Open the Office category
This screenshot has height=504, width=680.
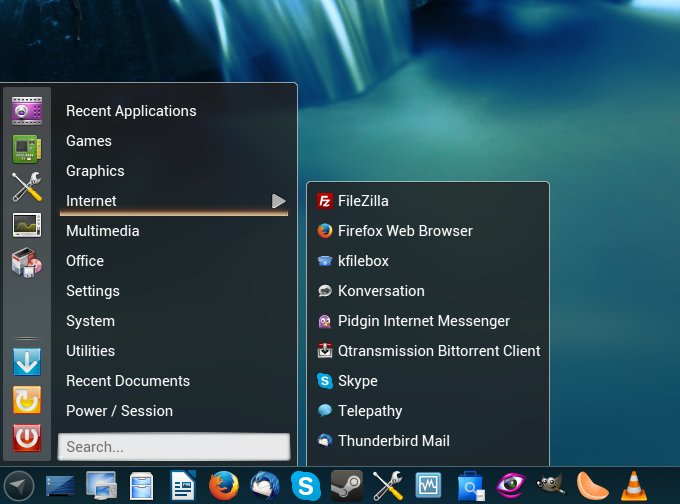pyautogui.click(x=174, y=261)
